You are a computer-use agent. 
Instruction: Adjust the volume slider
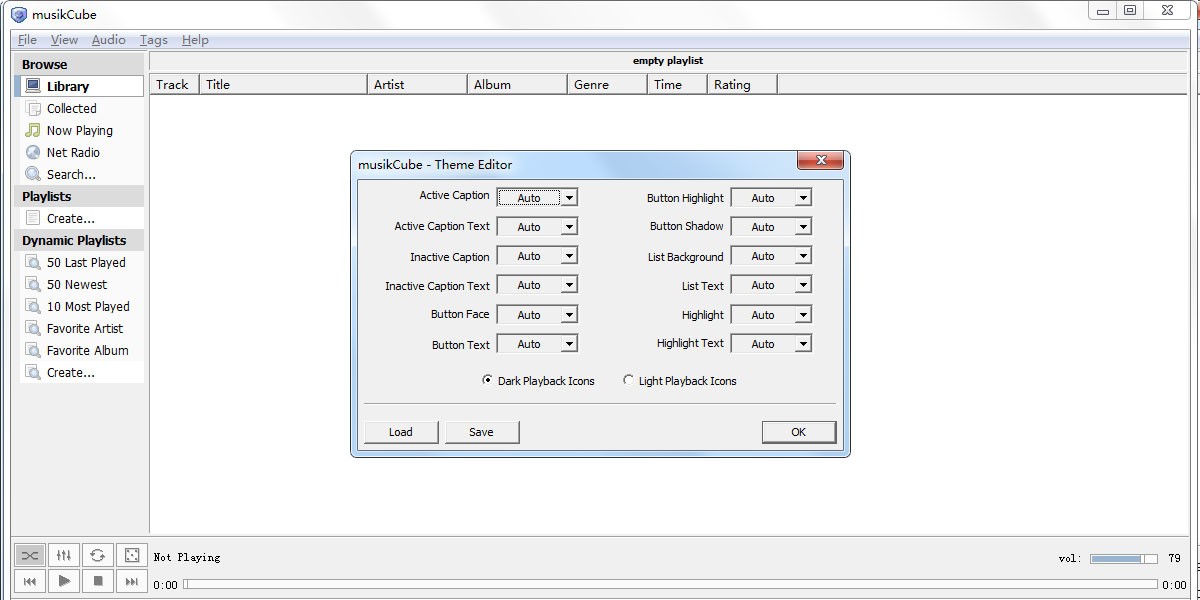[1123, 559]
